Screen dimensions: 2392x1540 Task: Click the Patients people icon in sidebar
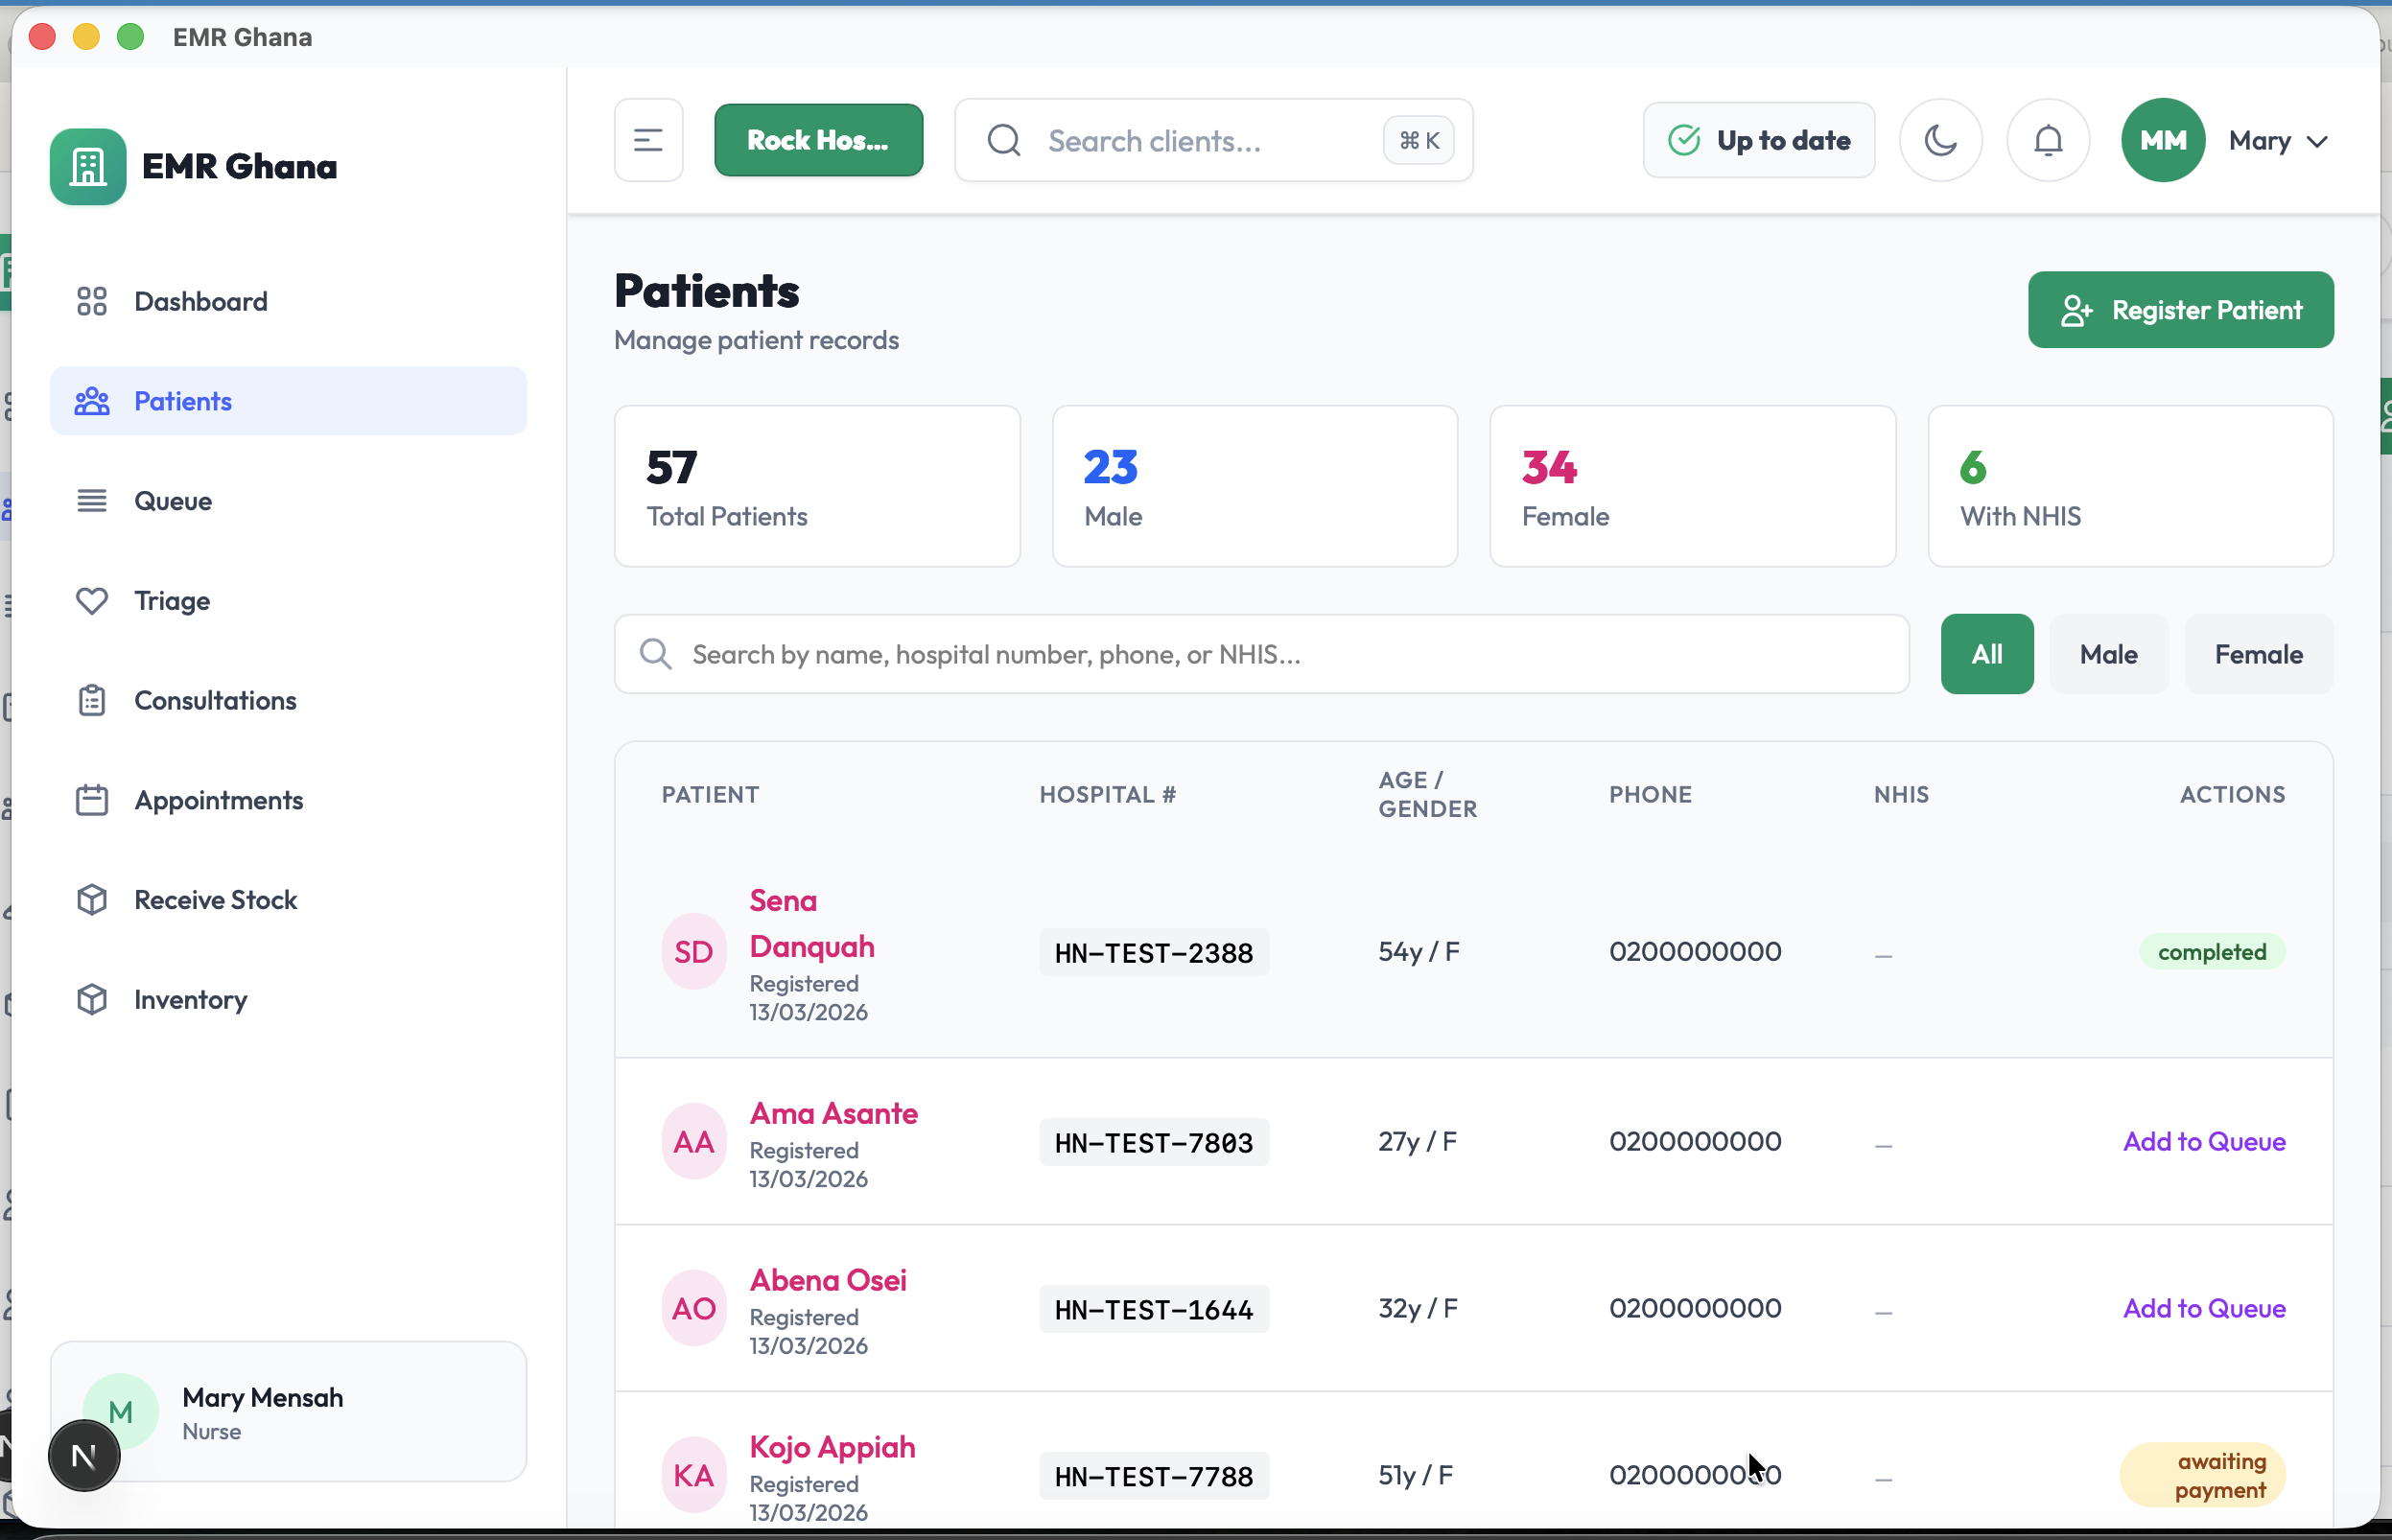pos(92,400)
